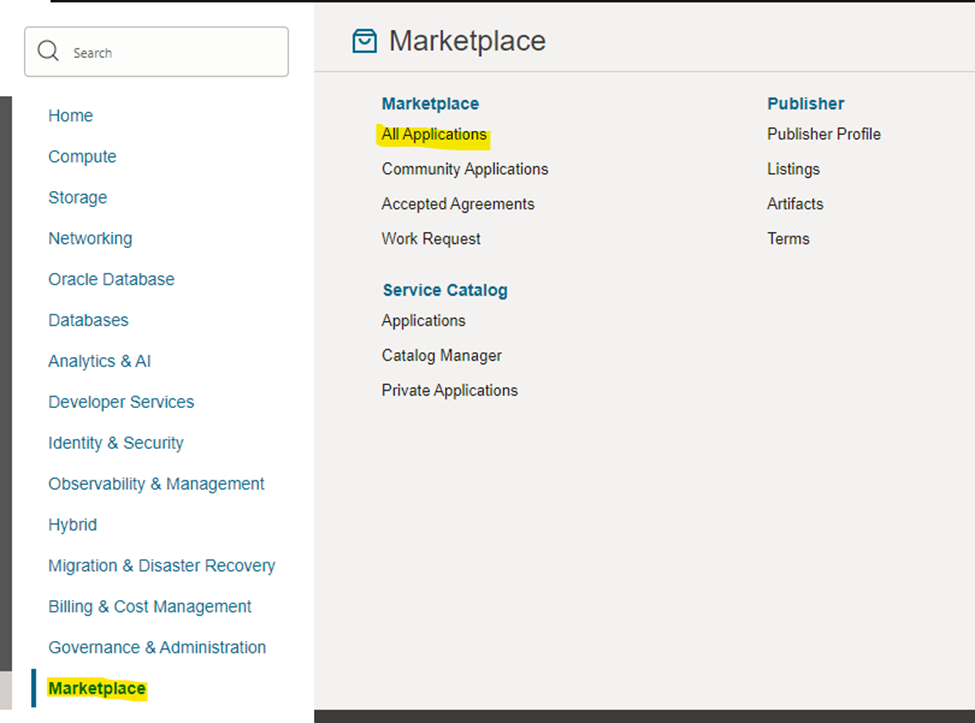Open the Community Applications link

(465, 169)
